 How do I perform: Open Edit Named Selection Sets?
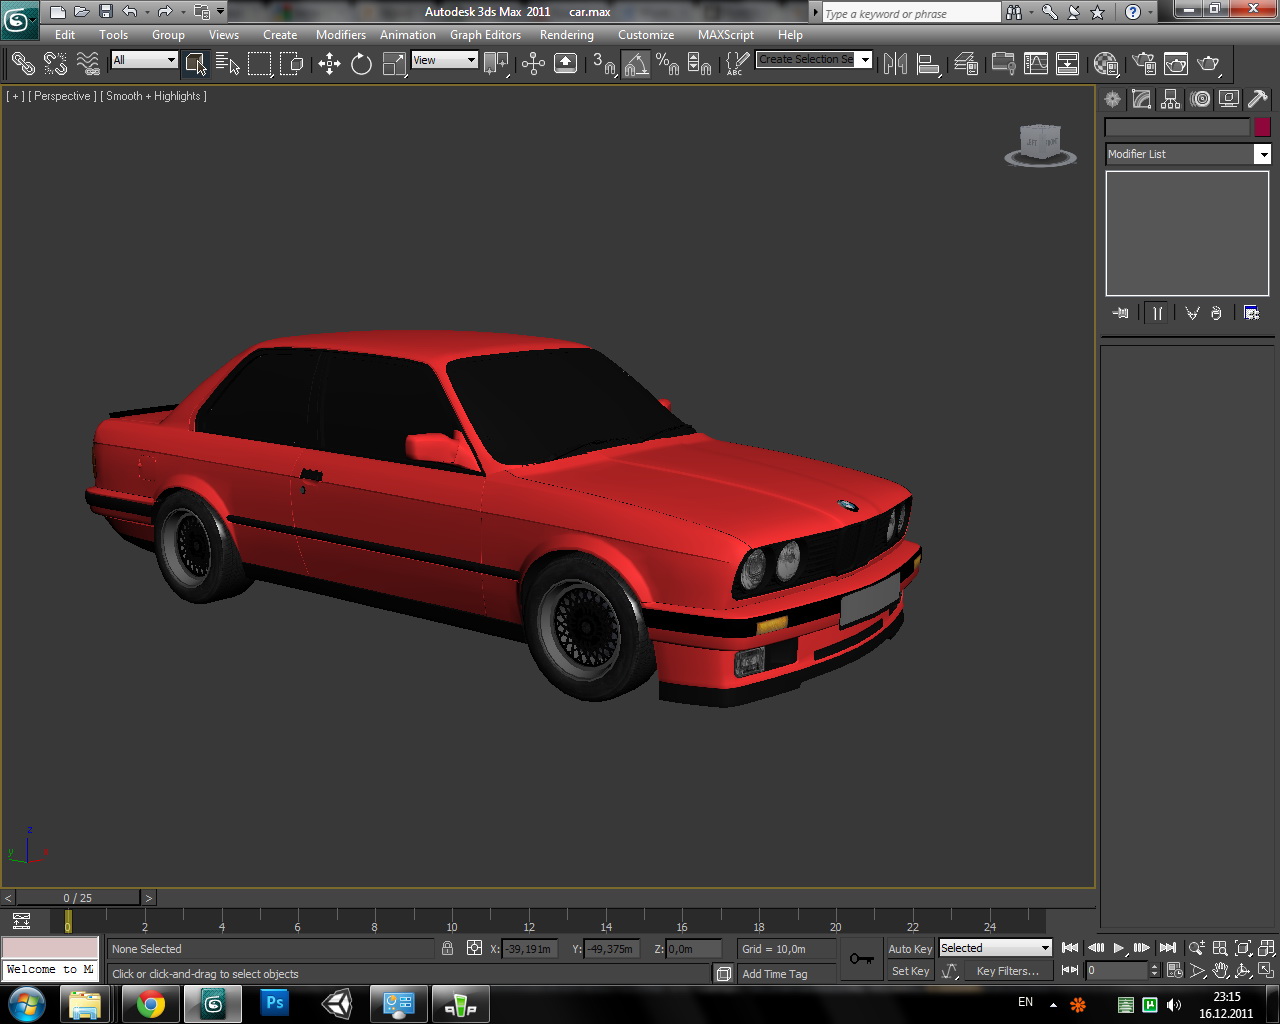(737, 64)
